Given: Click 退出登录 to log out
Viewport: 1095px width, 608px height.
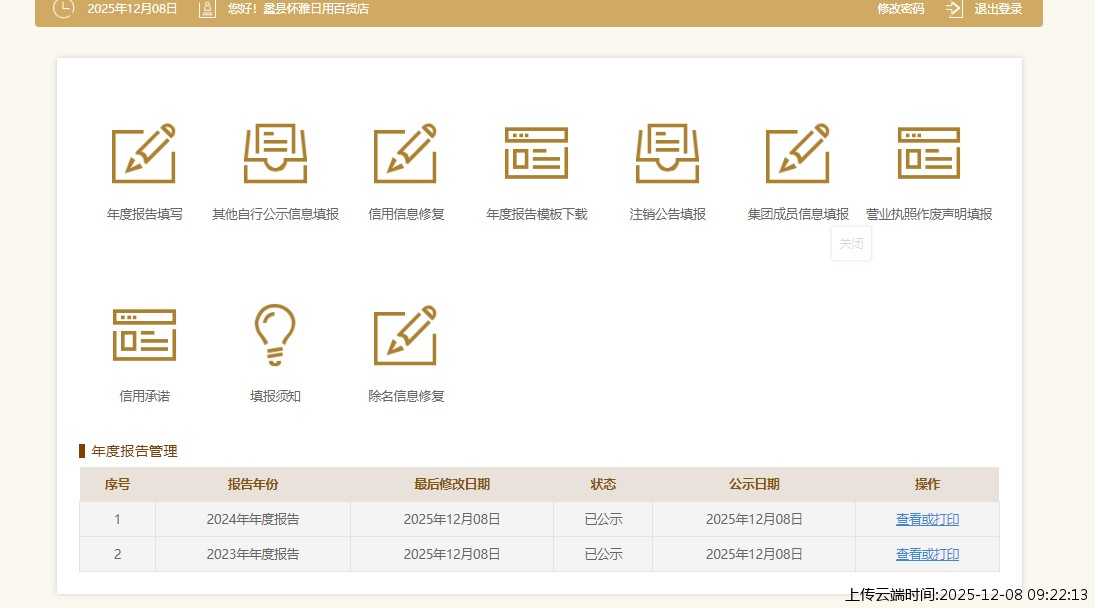Looking at the screenshot, I should pyautogui.click(x=998, y=9).
